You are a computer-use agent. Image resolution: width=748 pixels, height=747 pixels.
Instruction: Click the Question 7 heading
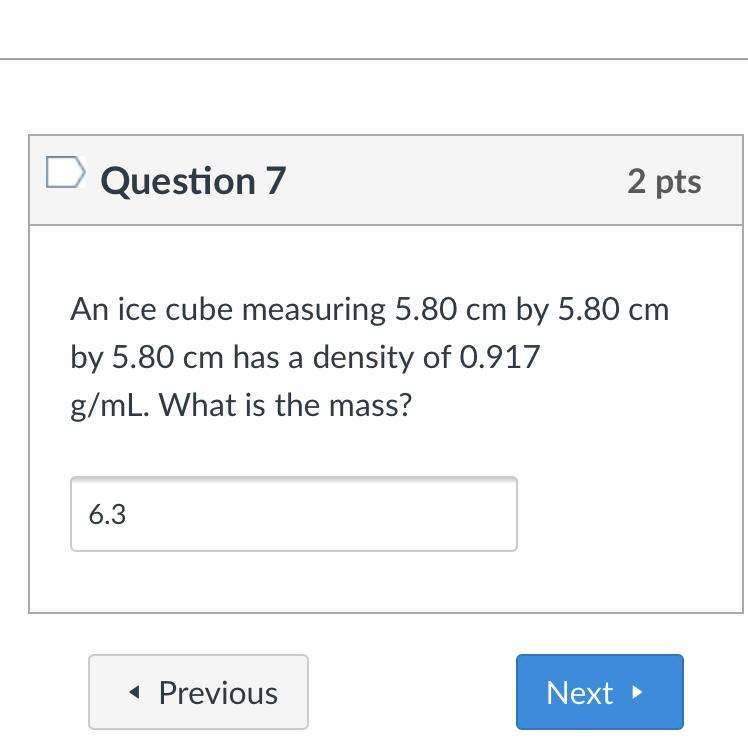(193, 181)
